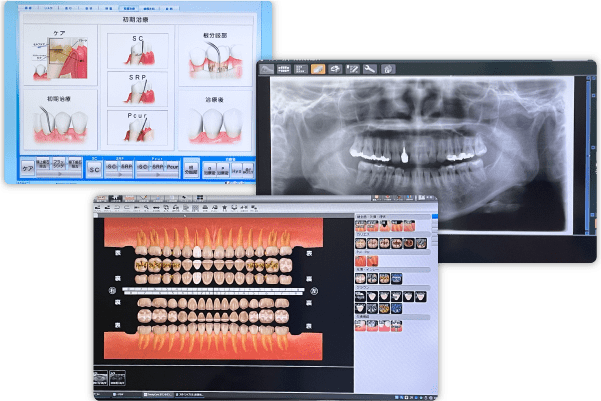Open the tooth row chart icon in the X-ray toolbar

point(284,69)
